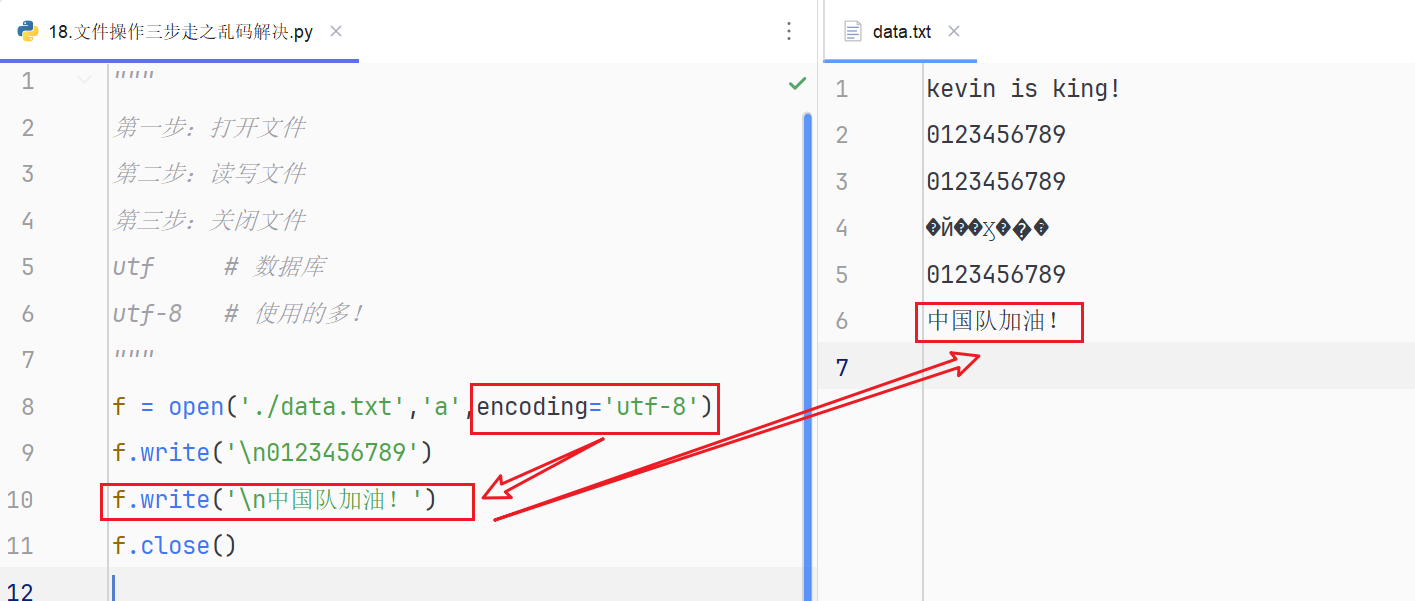Click the green checkmark inspection indicator
This screenshot has height=601, width=1415.
[x=797, y=83]
